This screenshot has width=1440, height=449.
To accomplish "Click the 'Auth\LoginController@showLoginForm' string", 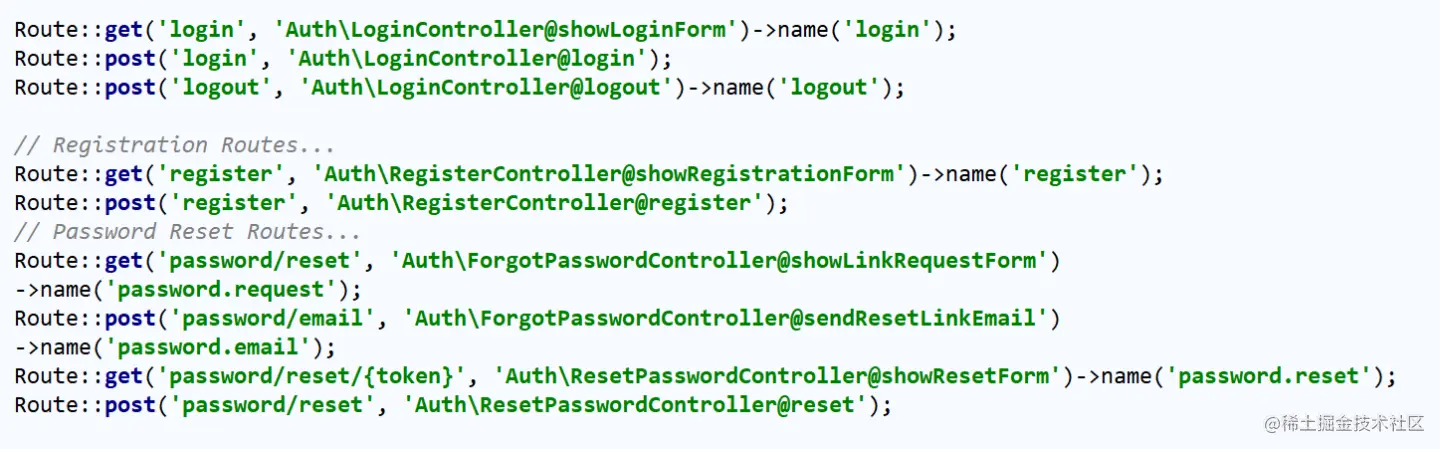I will [506, 29].
